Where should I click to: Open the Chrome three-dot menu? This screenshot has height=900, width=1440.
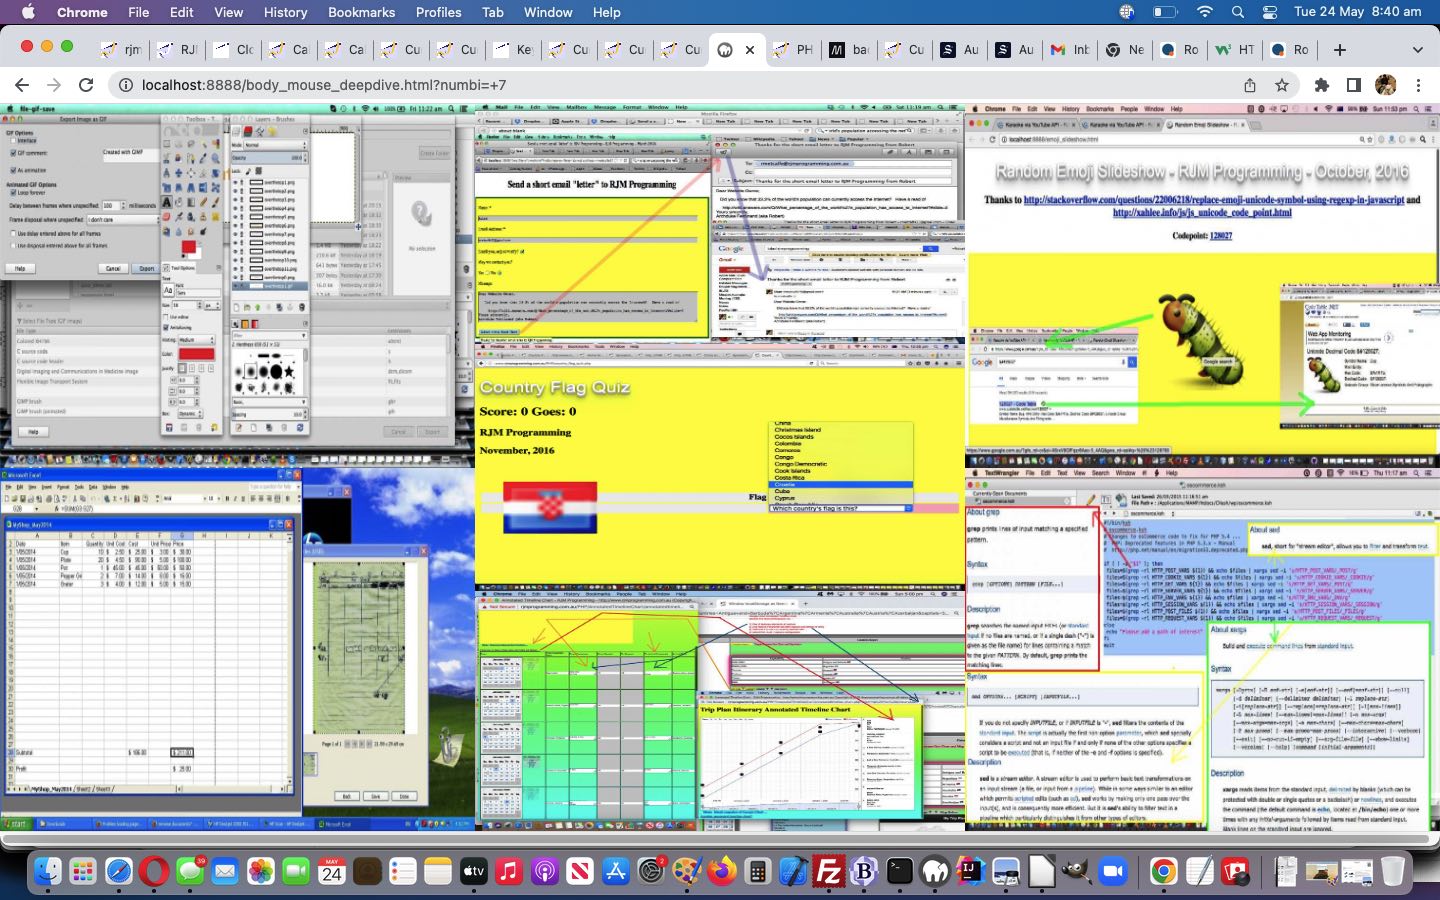pos(1418,85)
